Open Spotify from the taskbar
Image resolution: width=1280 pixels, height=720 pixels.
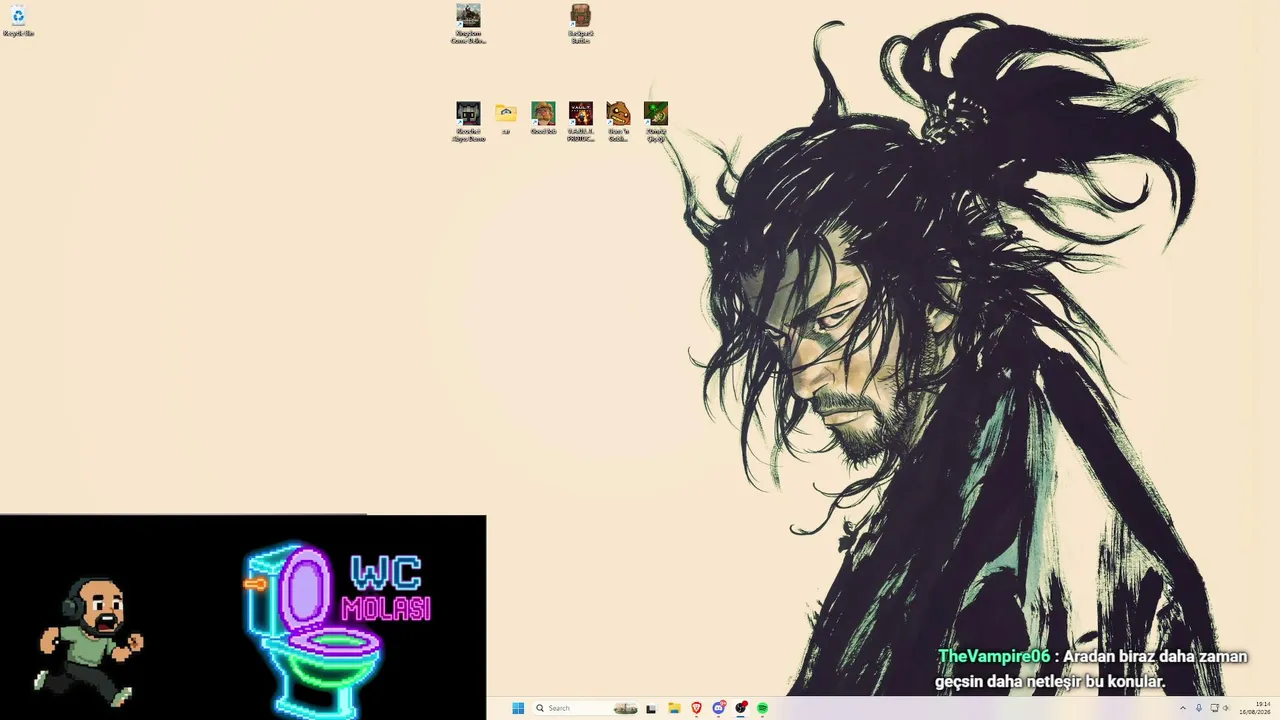[x=762, y=708]
